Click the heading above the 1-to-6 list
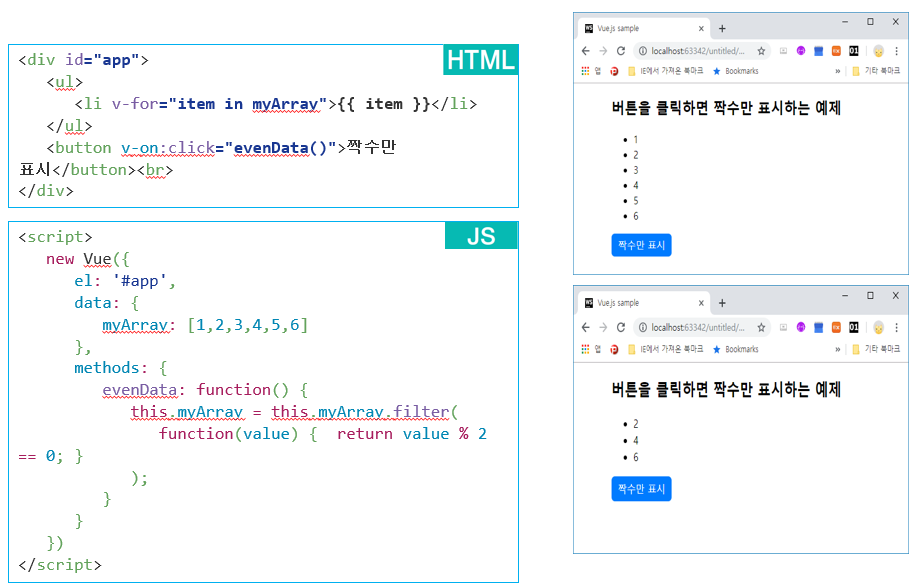This screenshot has width=916, height=588. coord(726,108)
